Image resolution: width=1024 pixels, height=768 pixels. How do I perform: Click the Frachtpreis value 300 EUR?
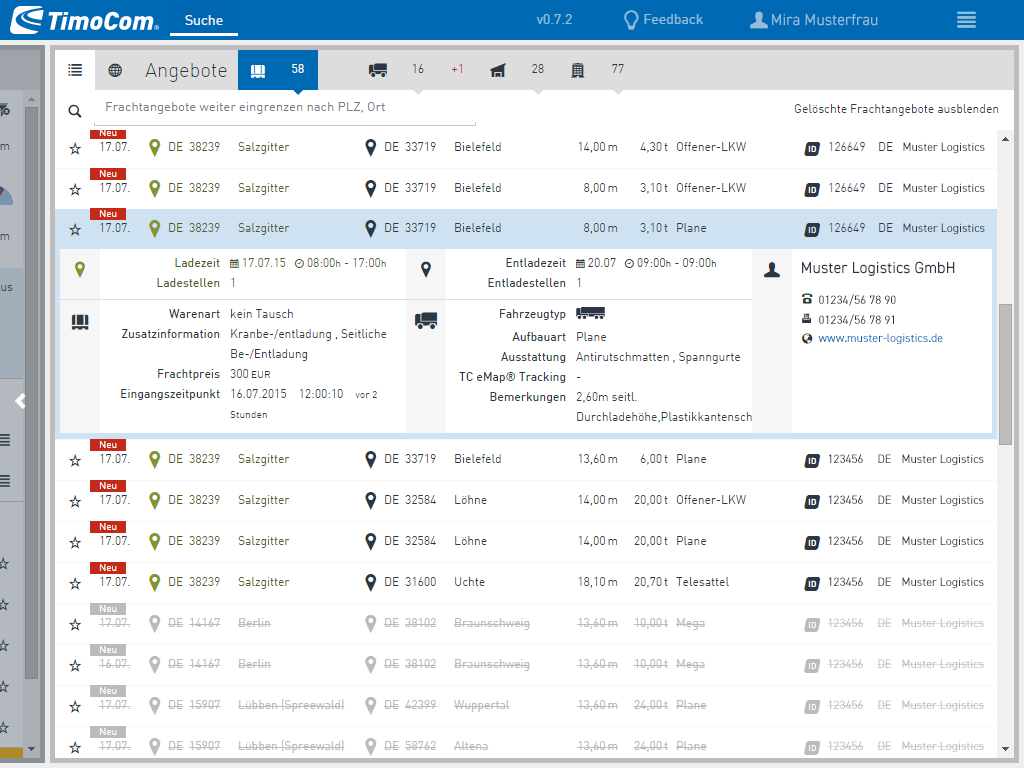click(x=250, y=374)
